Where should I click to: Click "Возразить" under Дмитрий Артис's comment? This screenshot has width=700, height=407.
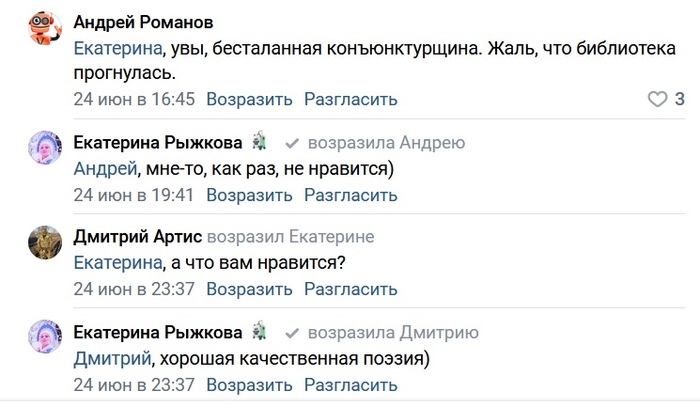[249, 290]
